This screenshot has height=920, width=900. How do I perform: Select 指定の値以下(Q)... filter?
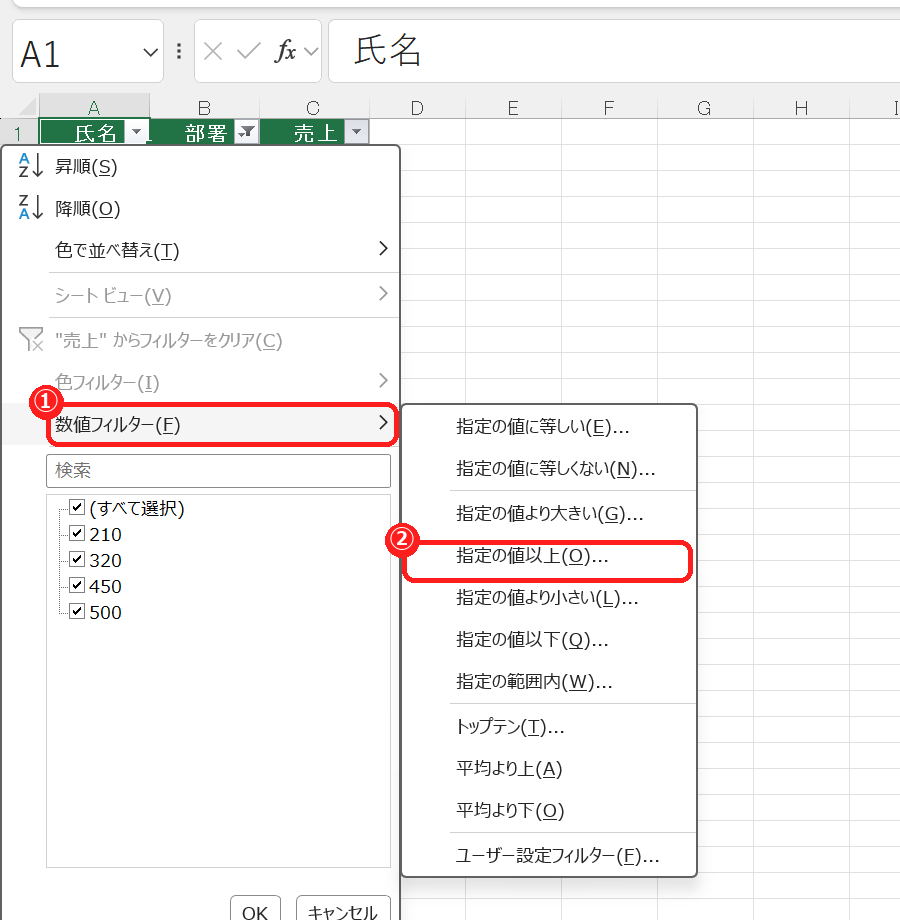click(x=549, y=640)
